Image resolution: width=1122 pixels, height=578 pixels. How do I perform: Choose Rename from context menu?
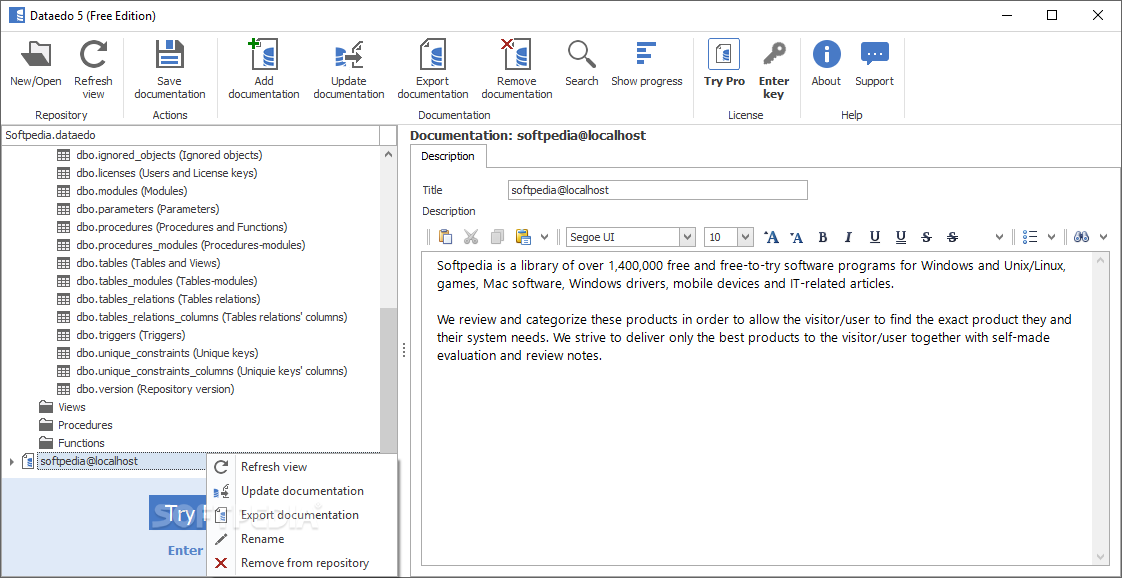302,539
